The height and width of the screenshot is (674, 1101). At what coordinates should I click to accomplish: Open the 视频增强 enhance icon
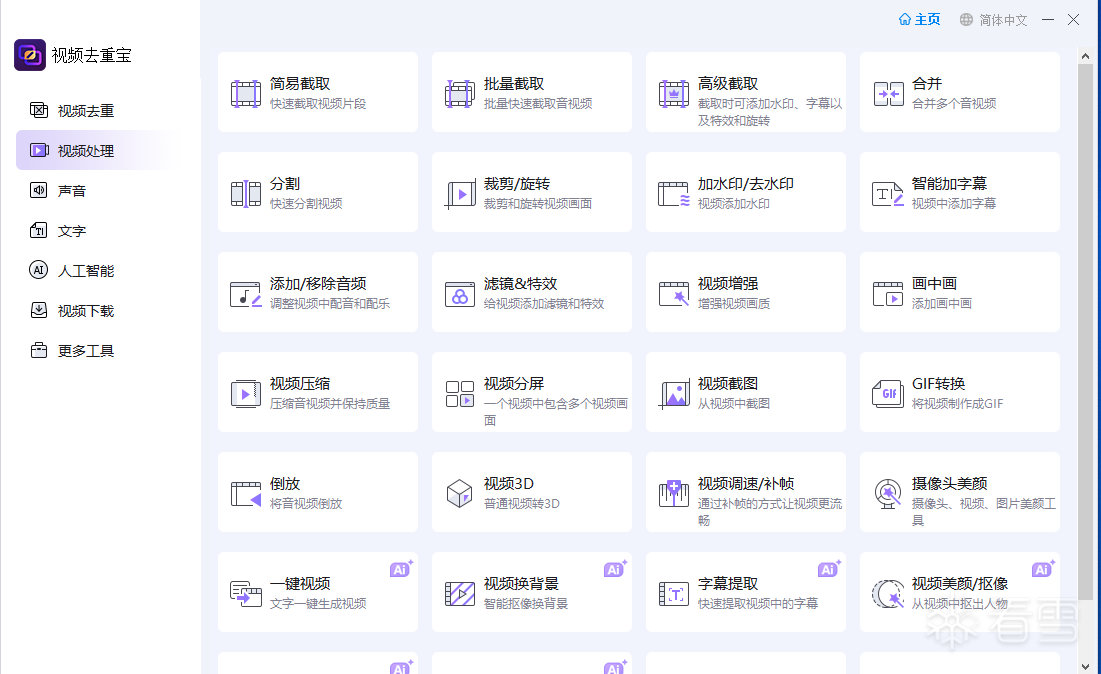tap(674, 294)
